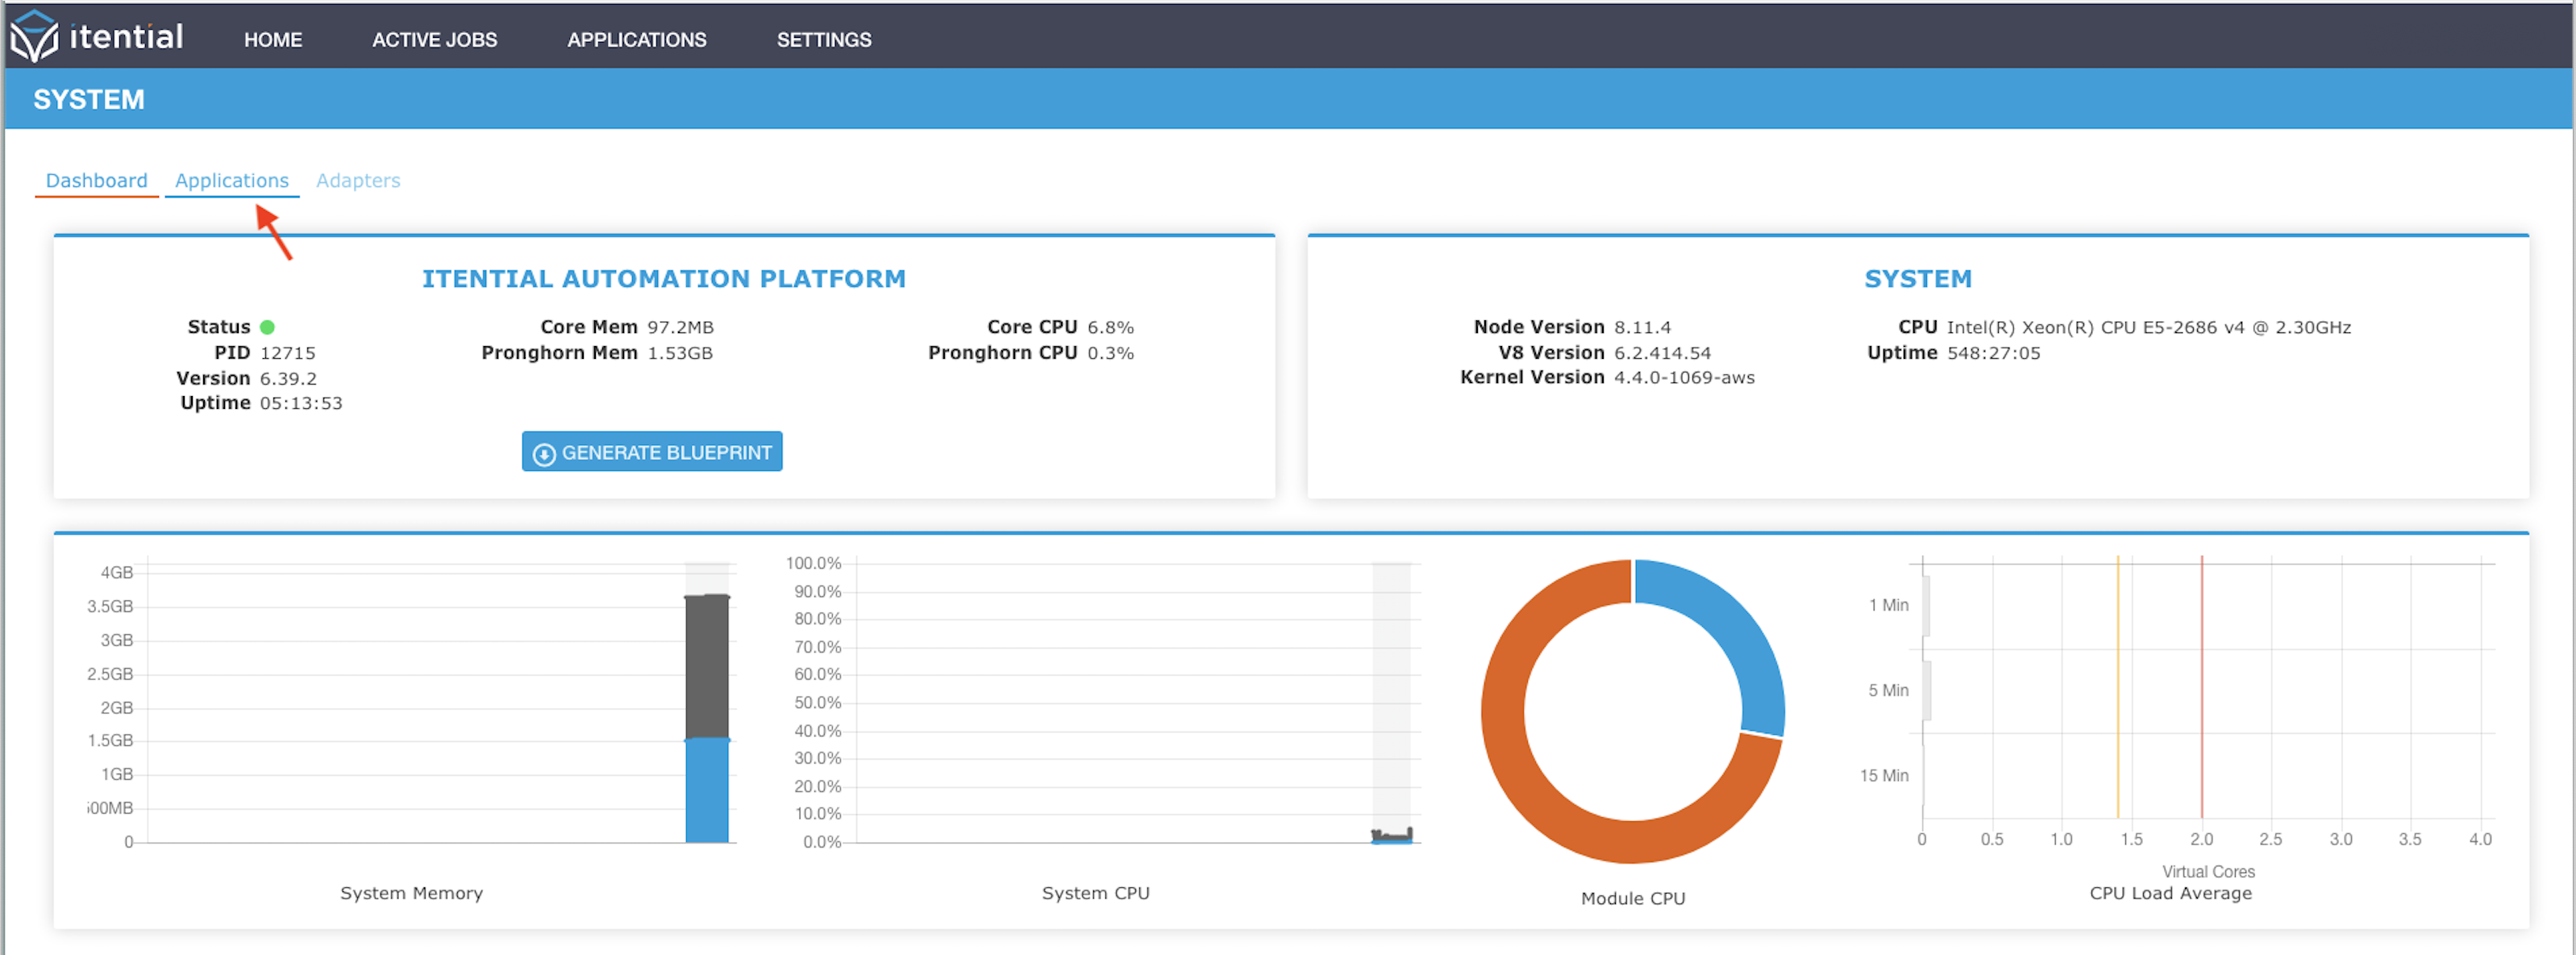Click the Itential logo icon
The width and height of the screenshot is (2576, 955).
[35, 37]
